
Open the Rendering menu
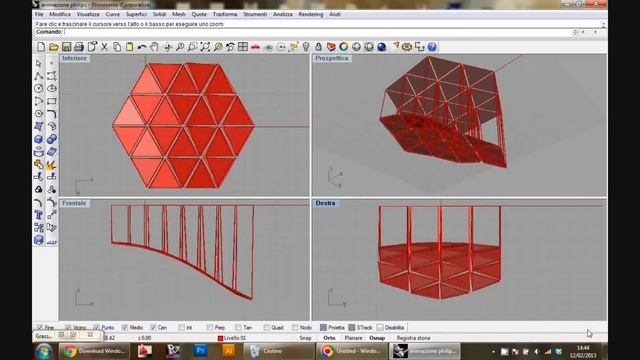[x=311, y=14]
